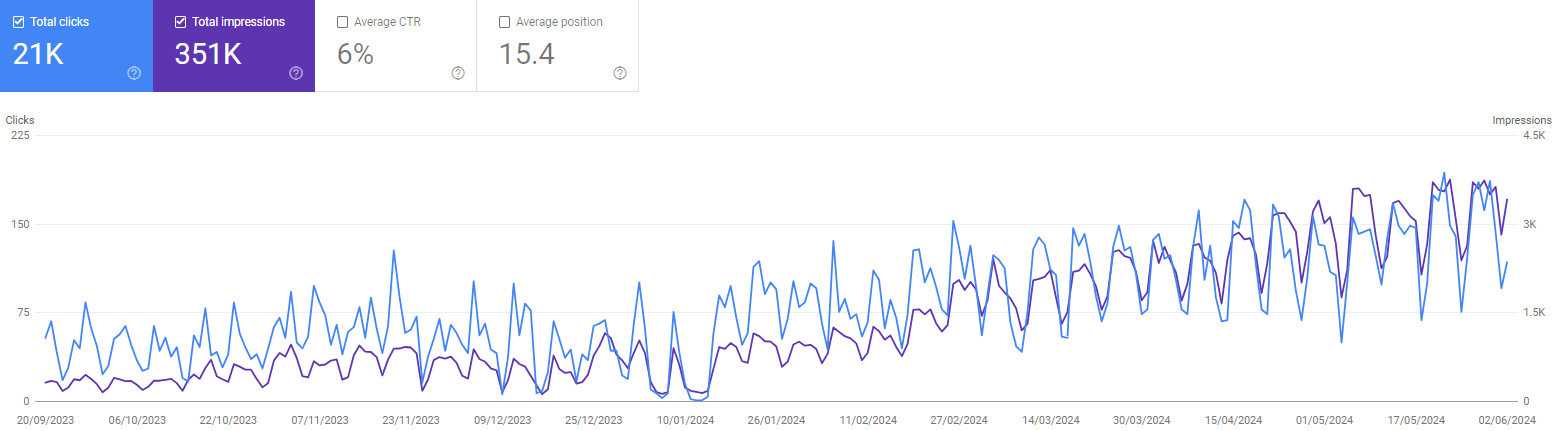Open the Average CTR help icon
The width and height of the screenshot is (1555, 431).
point(458,73)
